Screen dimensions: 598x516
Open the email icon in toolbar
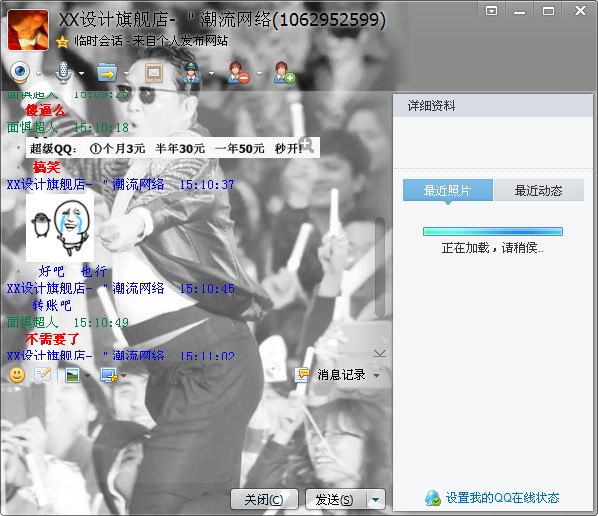pos(154,72)
